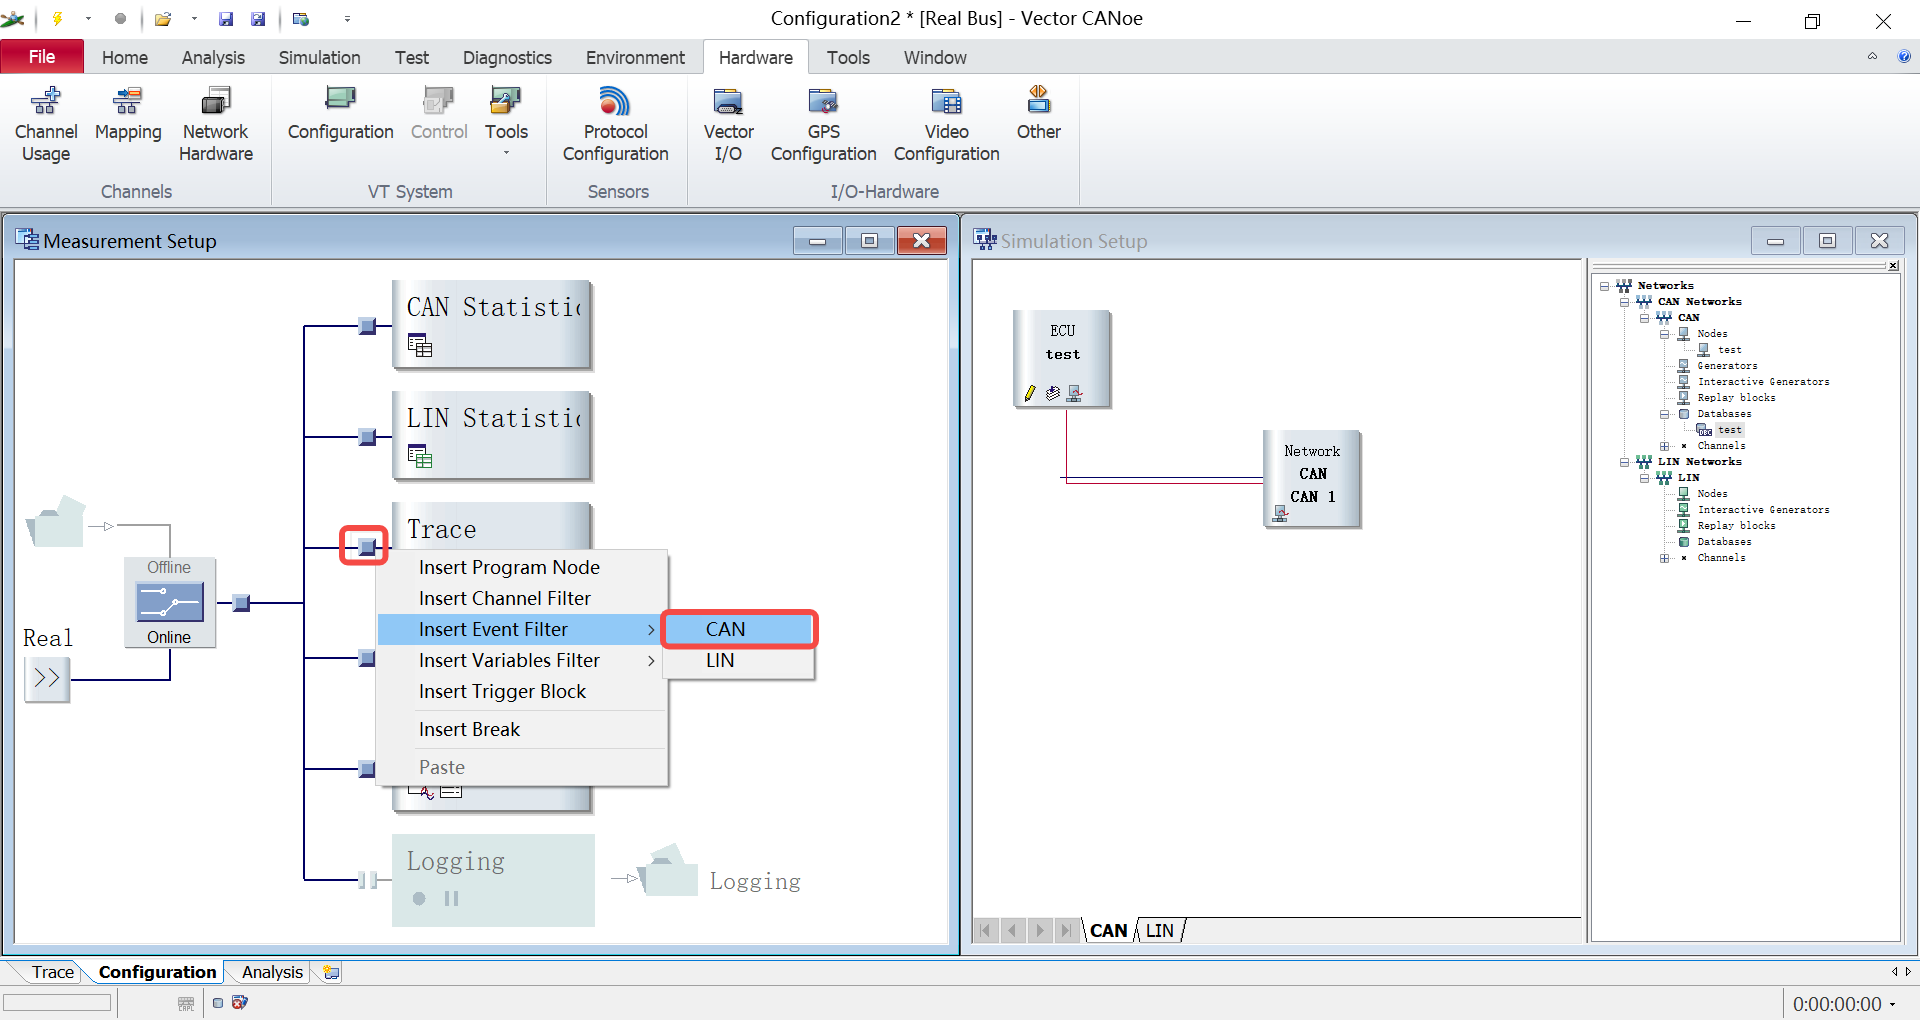Open the Window ribbon tab

click(935, 58)
